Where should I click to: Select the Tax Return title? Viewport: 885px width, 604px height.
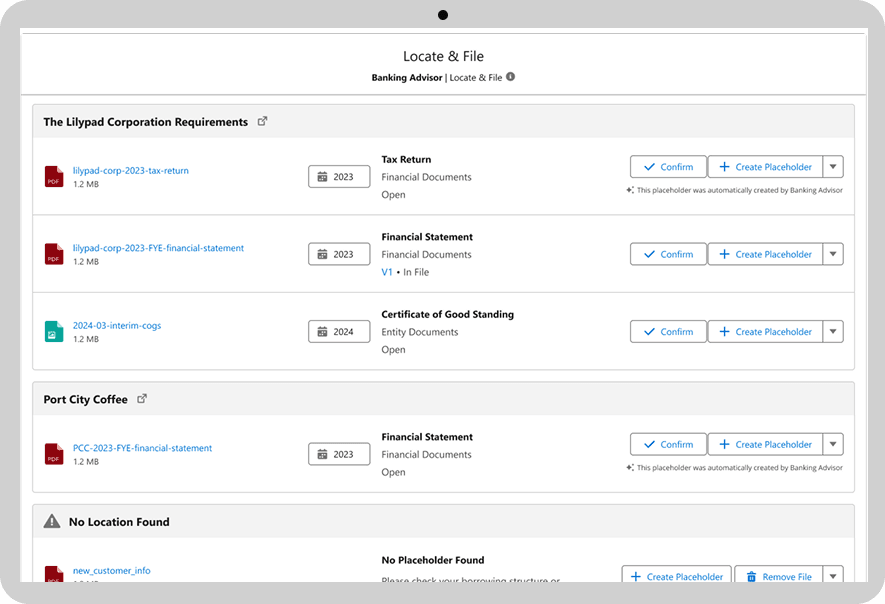tap(406, 160)
